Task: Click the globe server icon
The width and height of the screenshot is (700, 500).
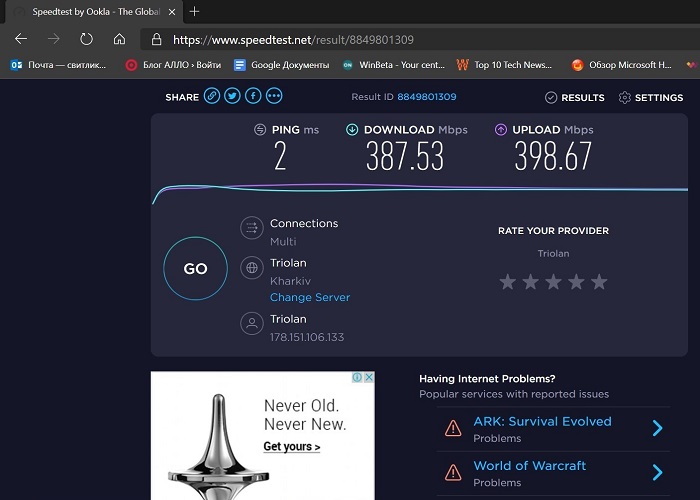Action: pos(252,267)
